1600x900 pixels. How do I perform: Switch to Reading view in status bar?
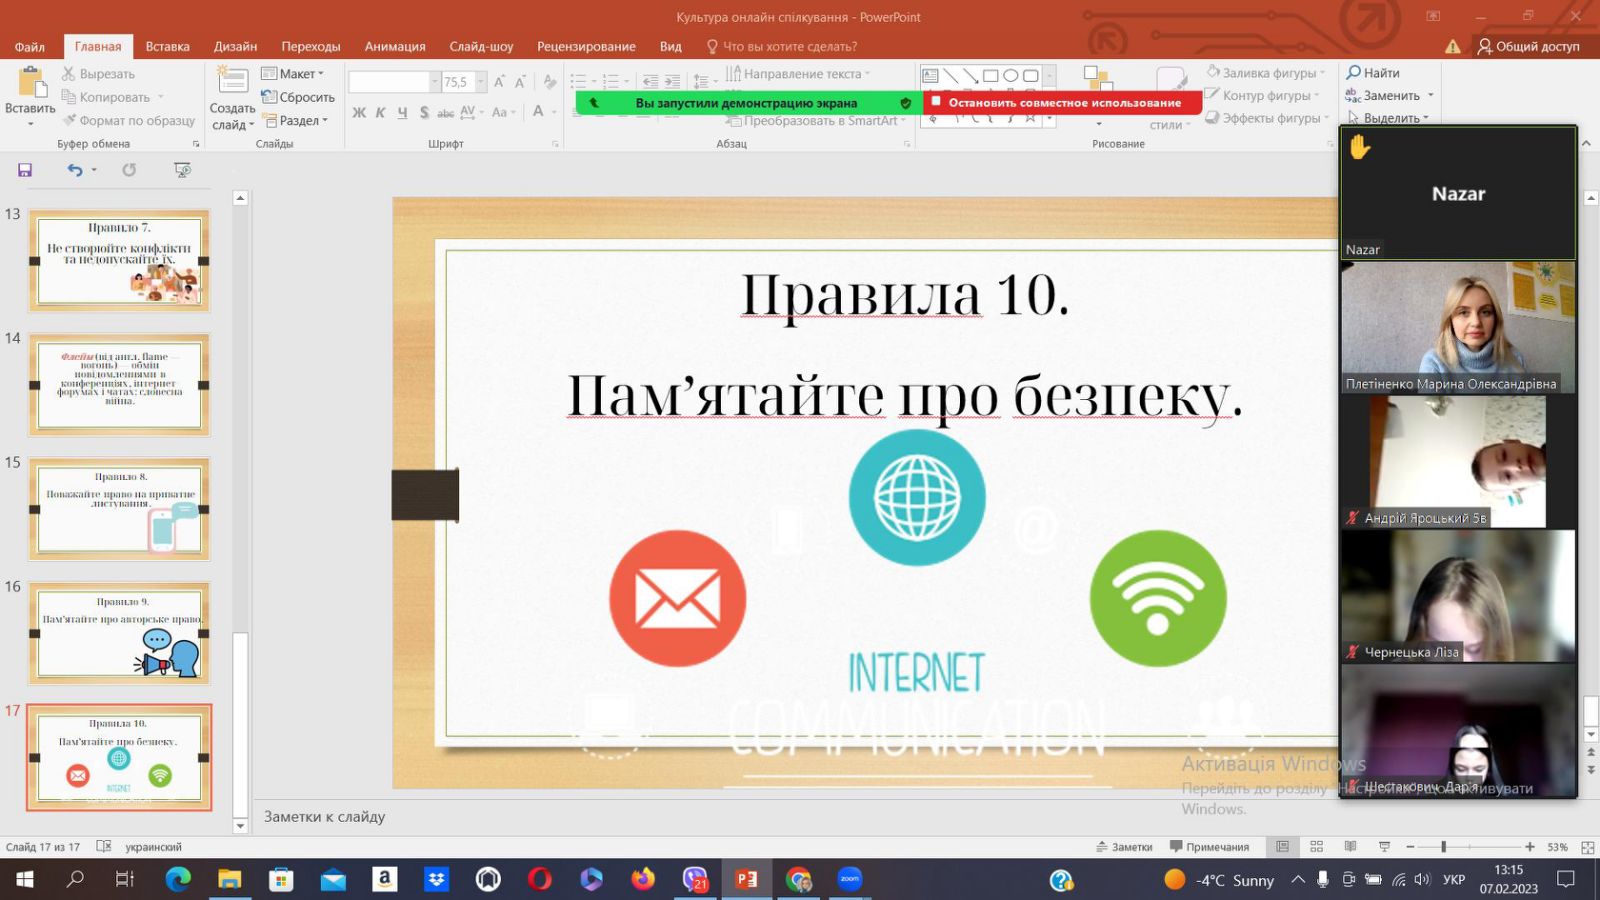(x=1350, y=847)
